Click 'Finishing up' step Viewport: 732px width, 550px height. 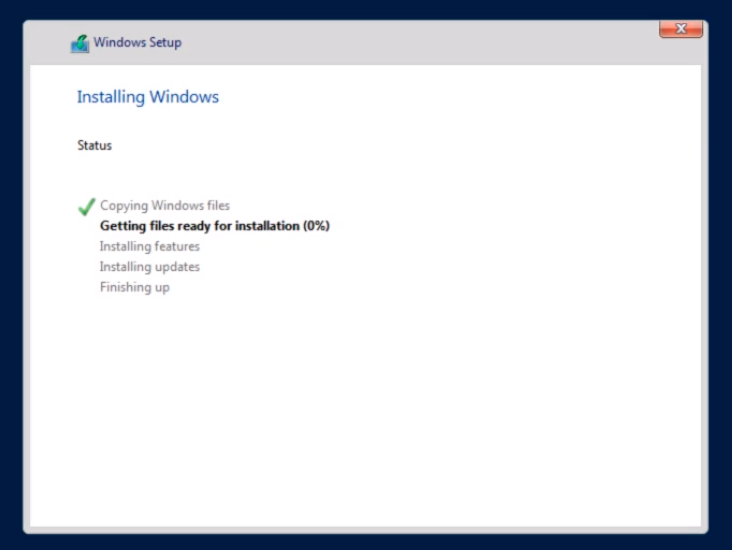[134, 287]
